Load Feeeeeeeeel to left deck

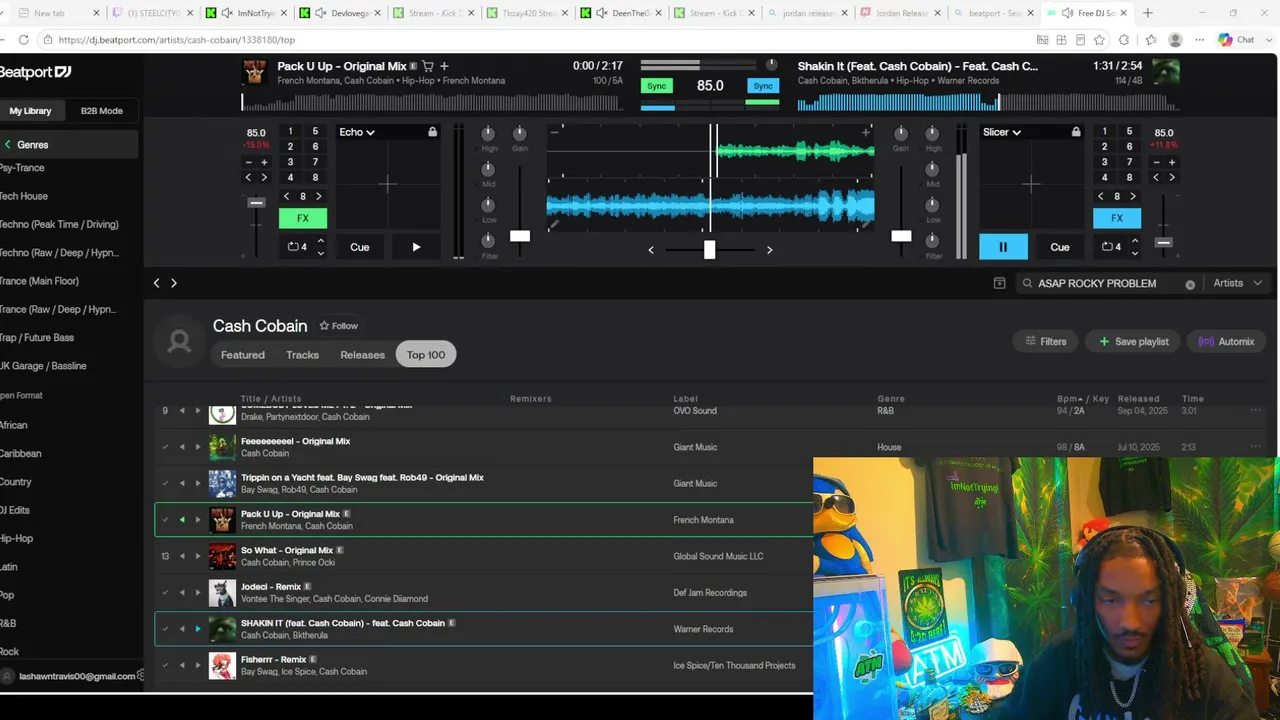click(182, 447)
